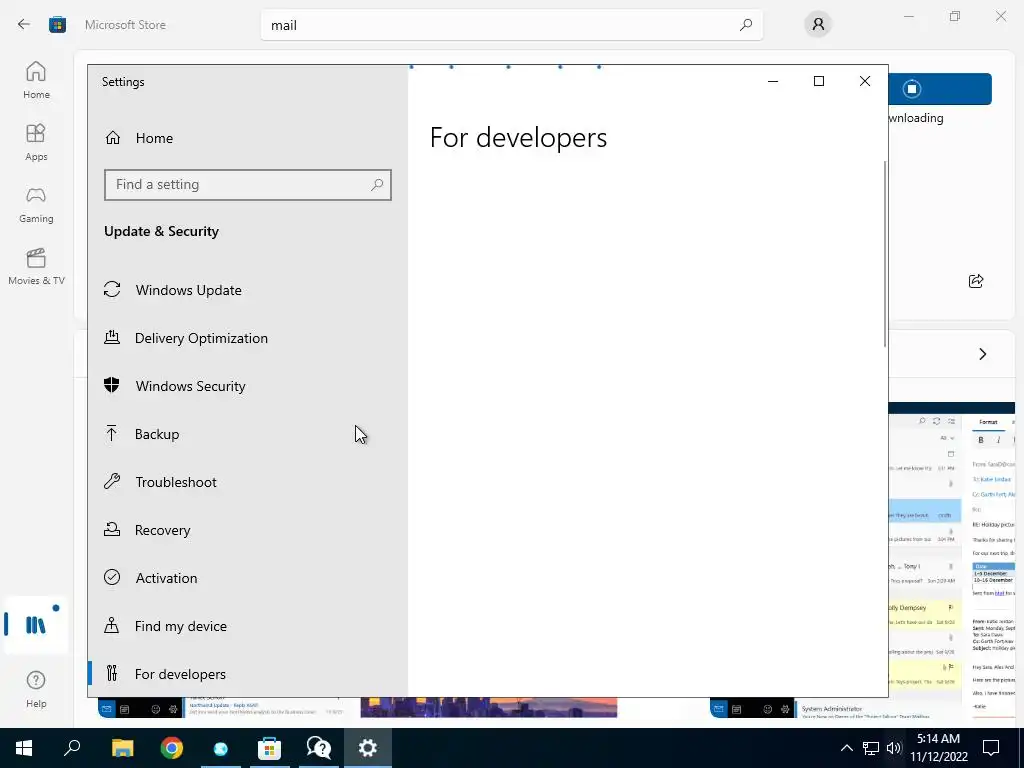
Task: Open the notification action center
Action: (x=991, y=748)
